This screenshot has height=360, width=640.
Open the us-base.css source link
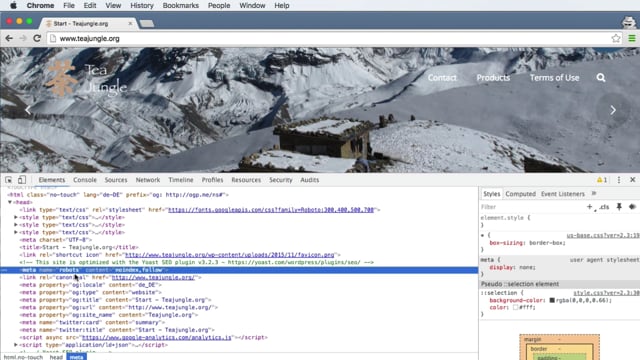coord(603,236)
